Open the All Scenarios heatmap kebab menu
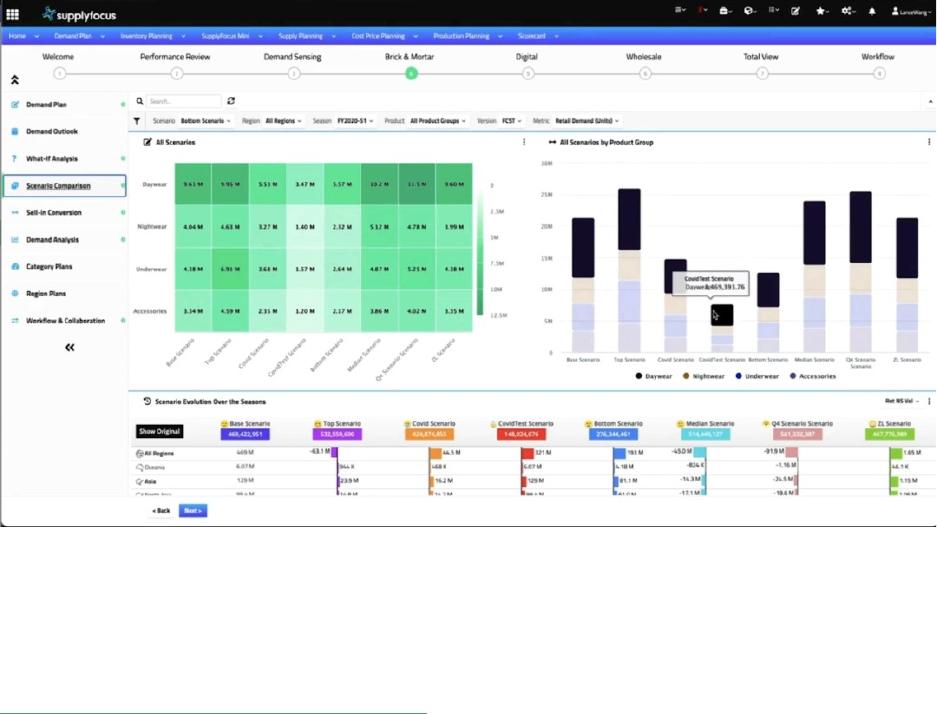The height and width of the screenshot is (714, 937). [x=524, y=142]
